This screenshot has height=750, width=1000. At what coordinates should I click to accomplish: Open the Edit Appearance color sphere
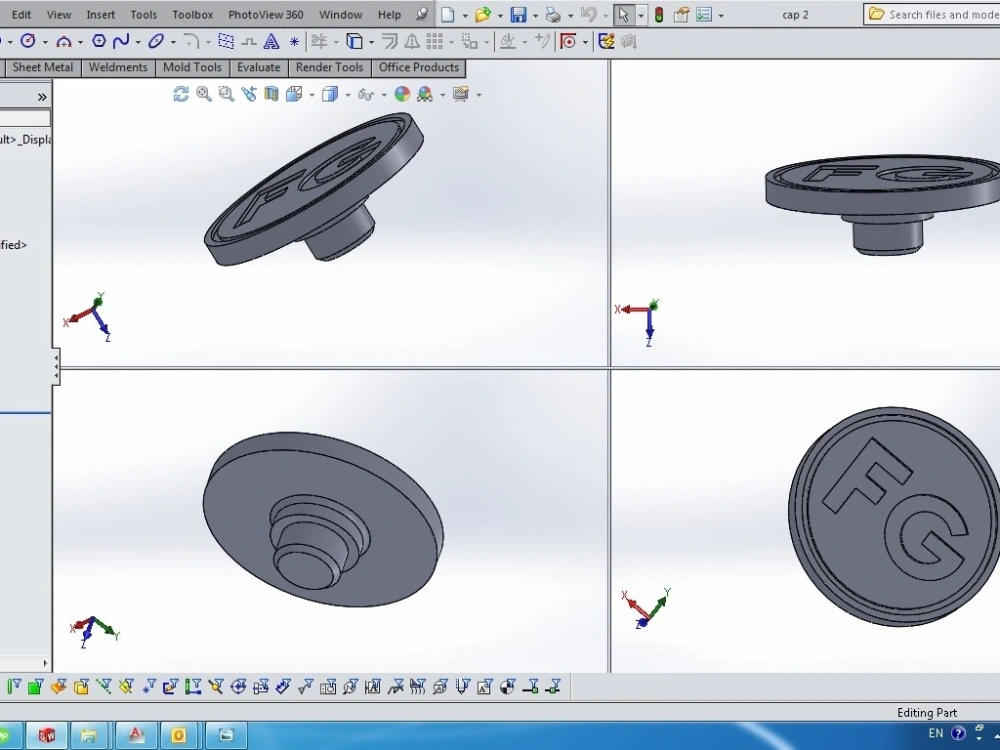402,94
